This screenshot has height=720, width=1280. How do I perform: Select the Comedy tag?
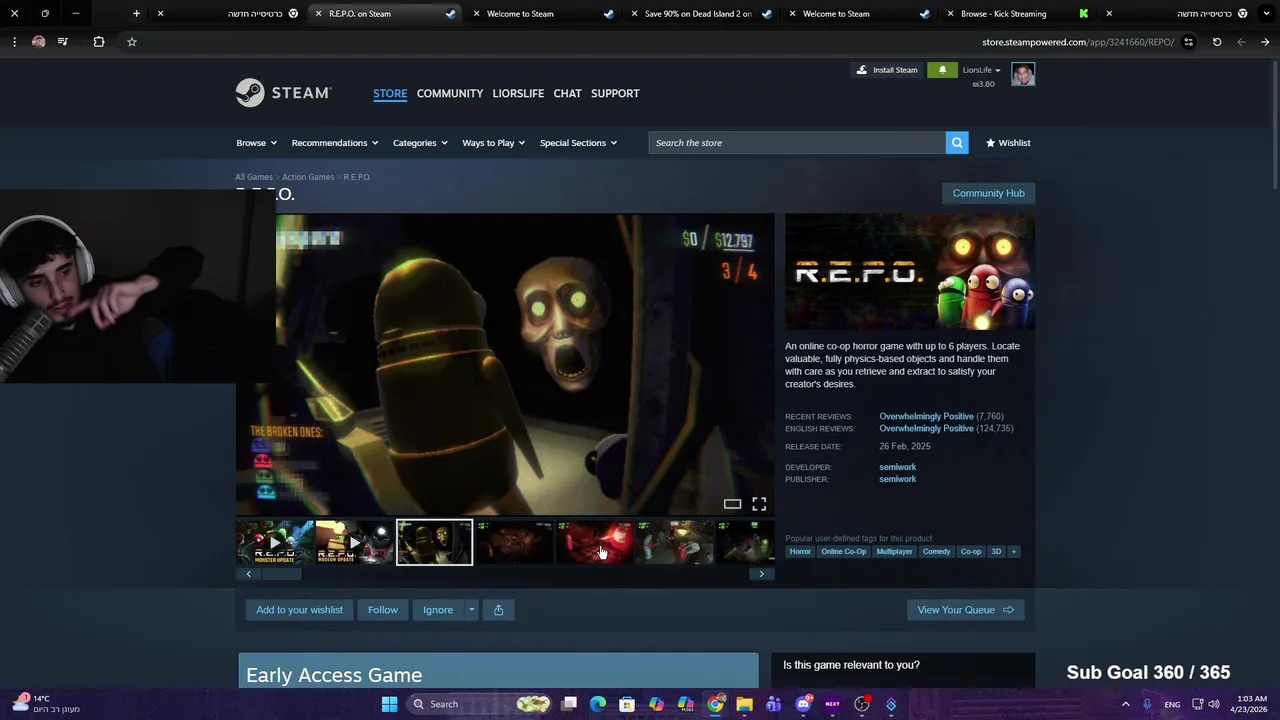pyautogui.click(x=936, y=552)
